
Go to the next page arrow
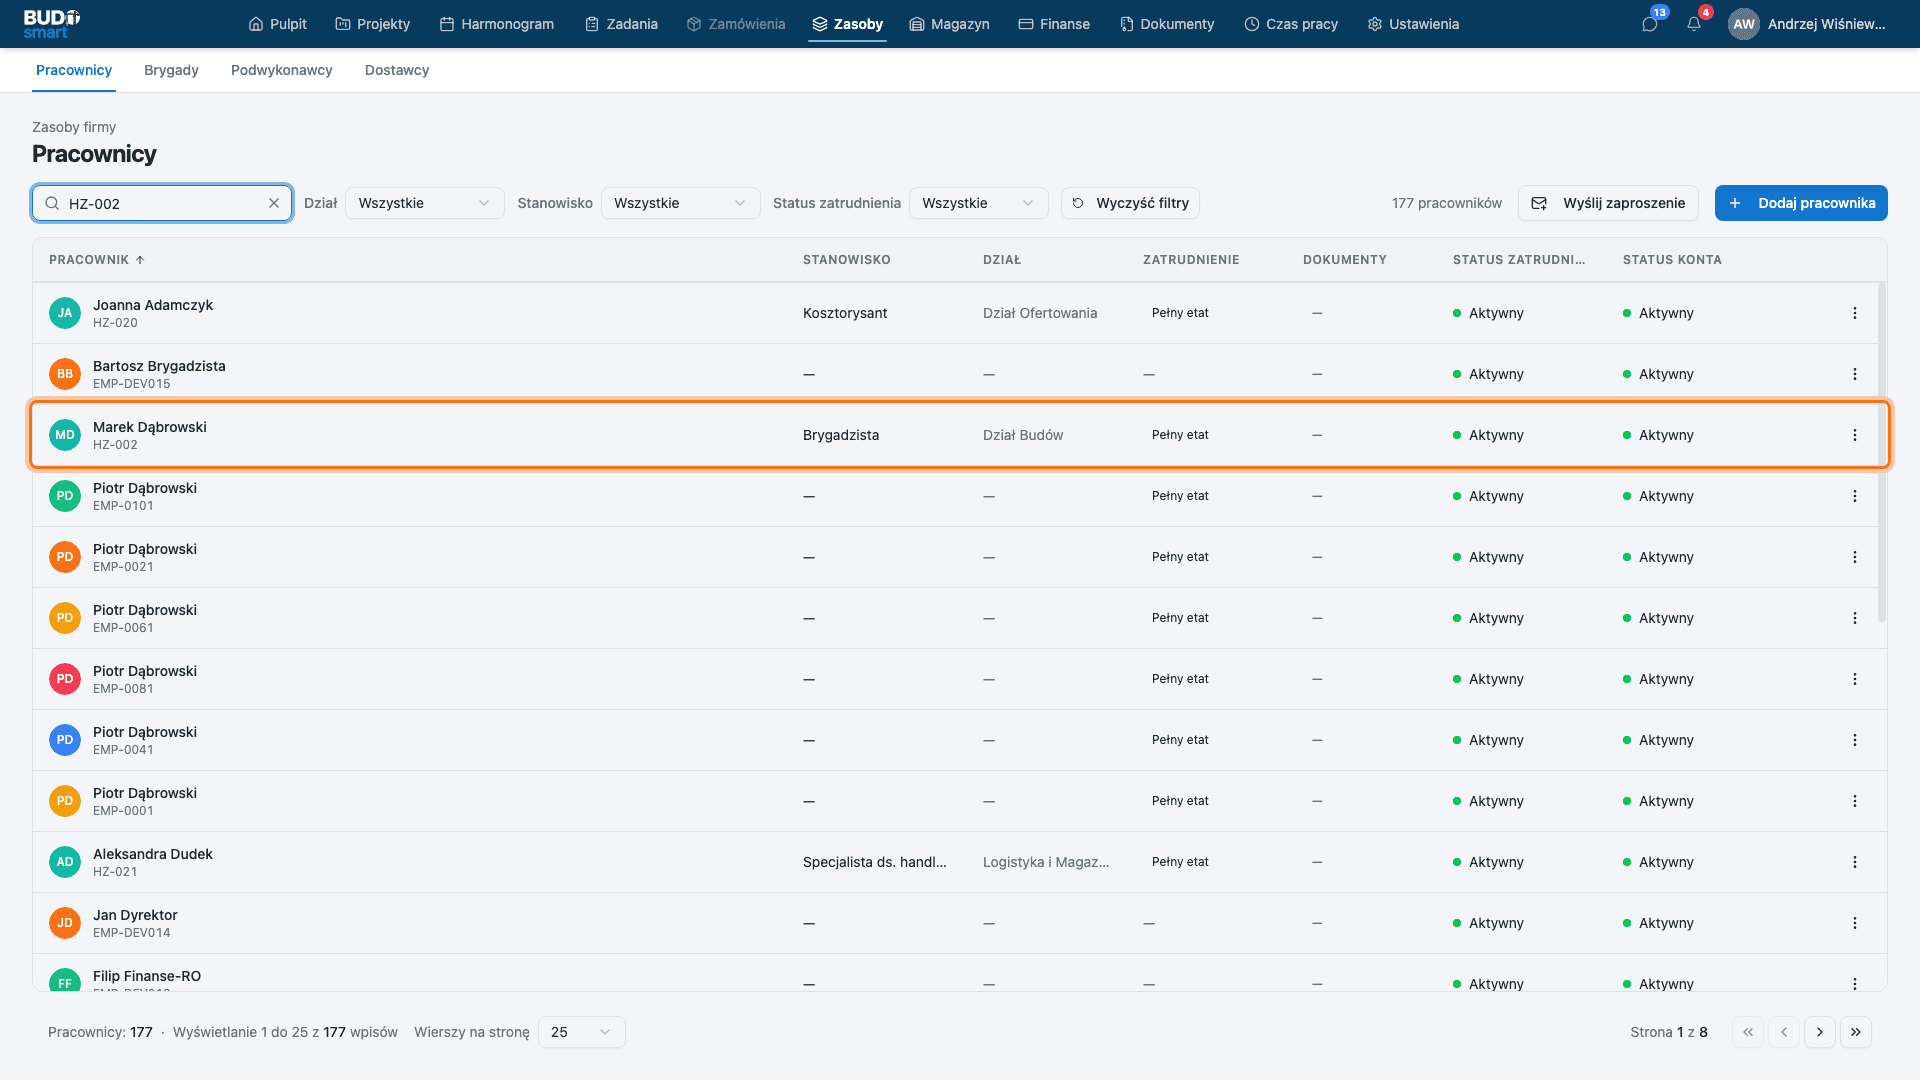click(1820, 1032)
